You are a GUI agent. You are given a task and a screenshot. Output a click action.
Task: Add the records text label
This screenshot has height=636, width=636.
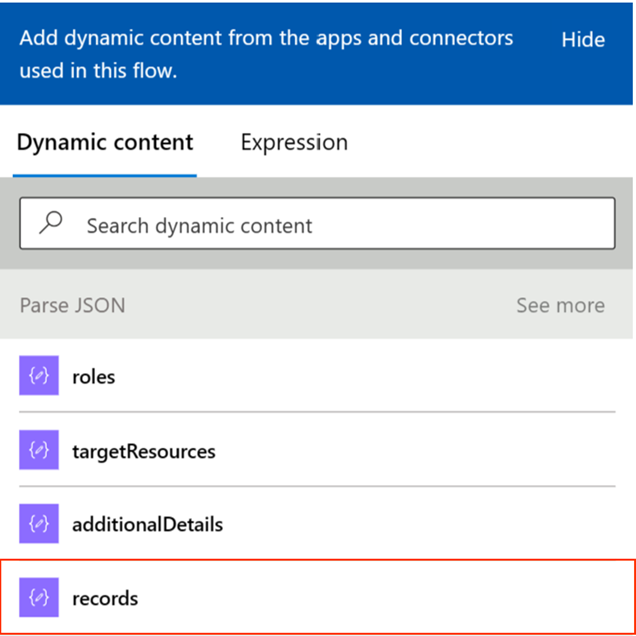coord(105,599)
